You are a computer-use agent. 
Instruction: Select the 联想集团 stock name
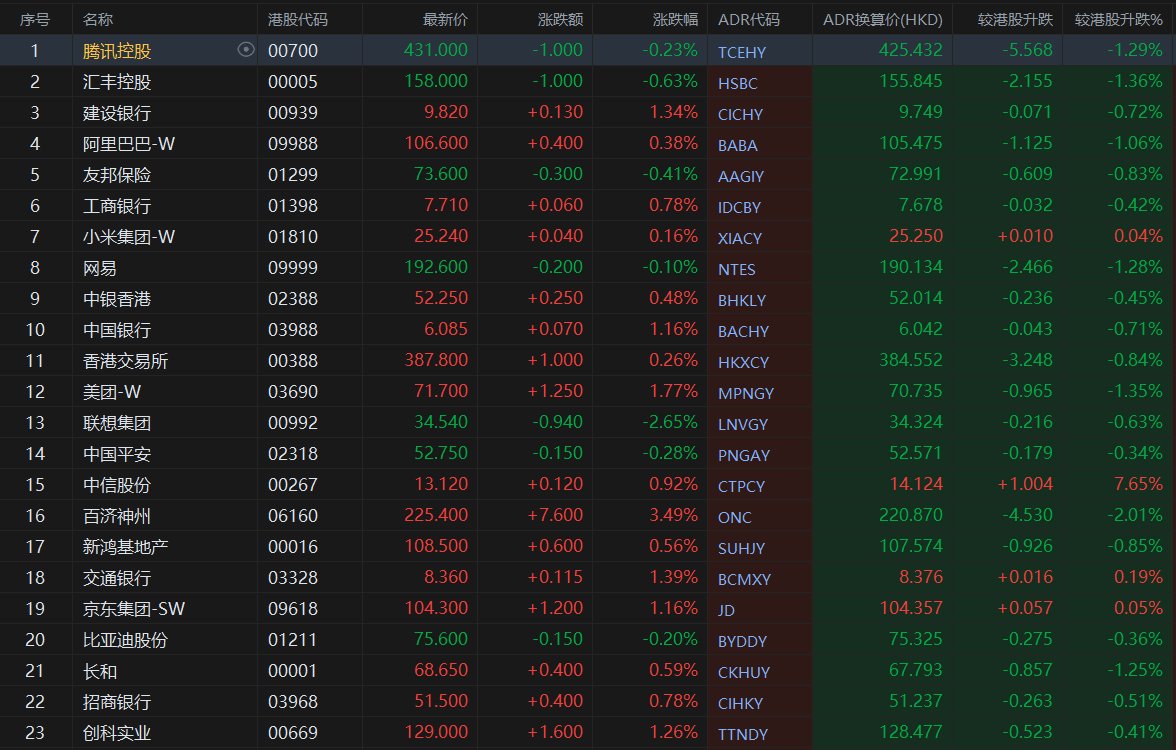point(117,423)
